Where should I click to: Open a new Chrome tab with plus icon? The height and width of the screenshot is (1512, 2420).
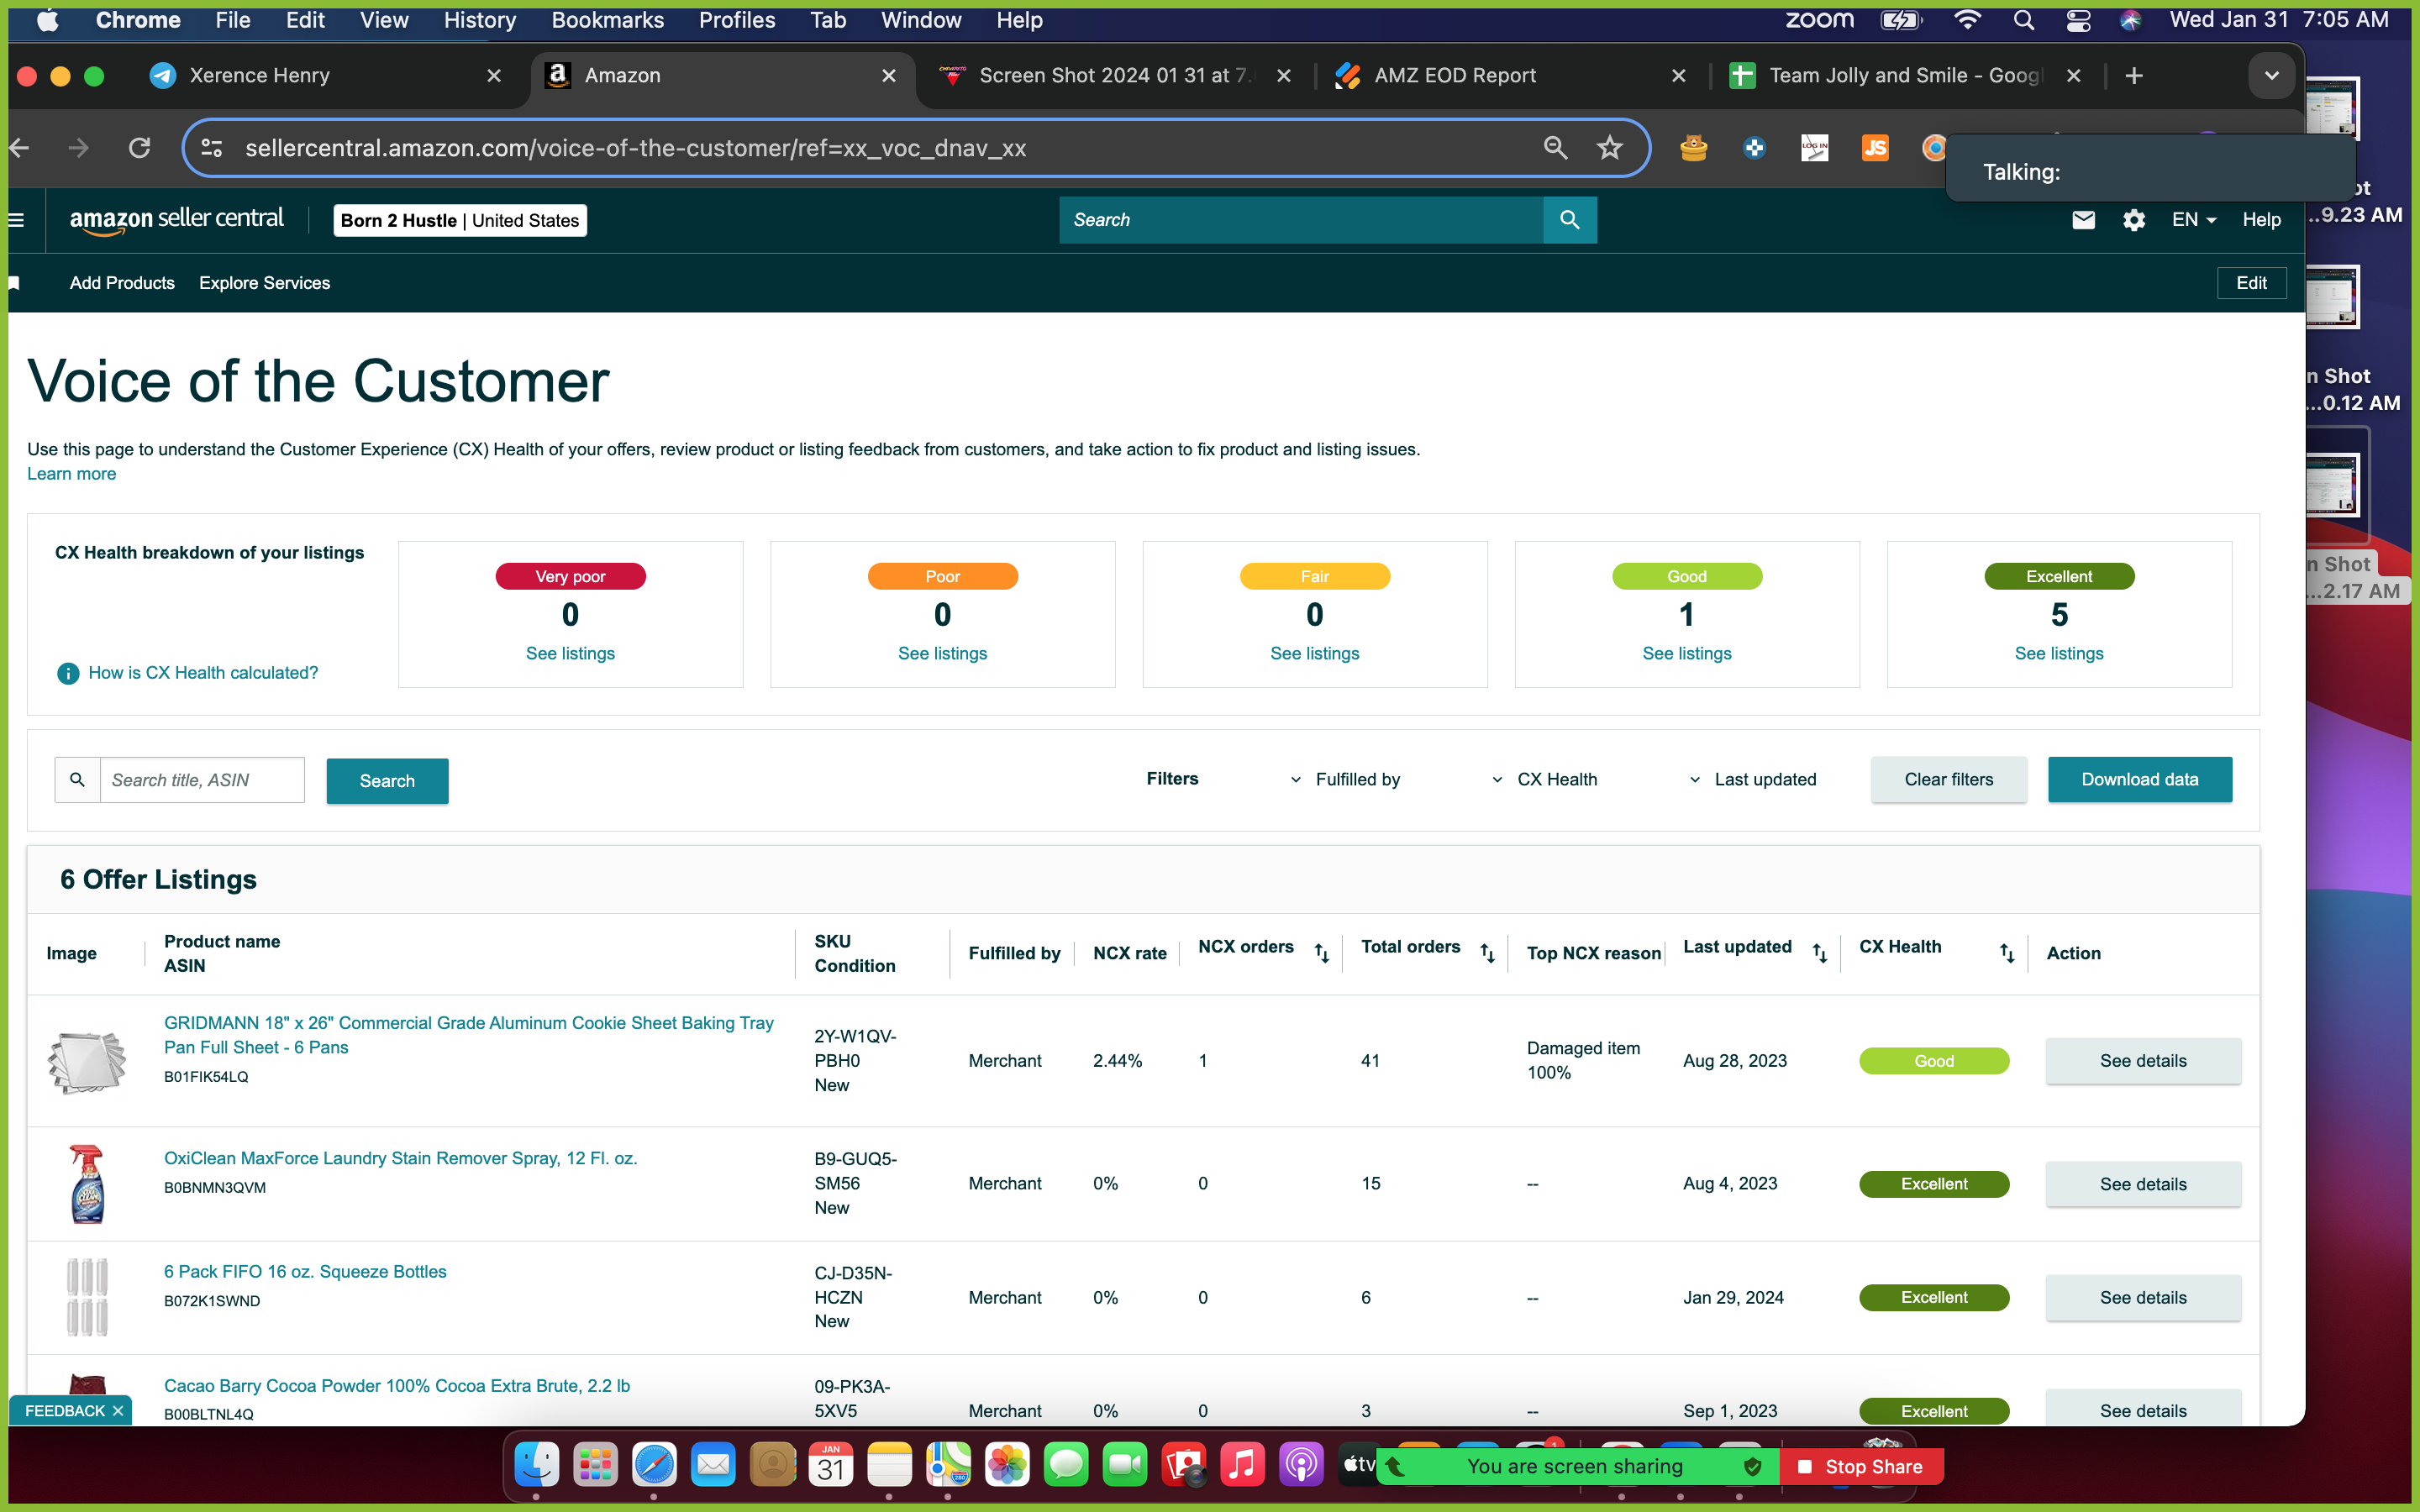(2133, 76)
